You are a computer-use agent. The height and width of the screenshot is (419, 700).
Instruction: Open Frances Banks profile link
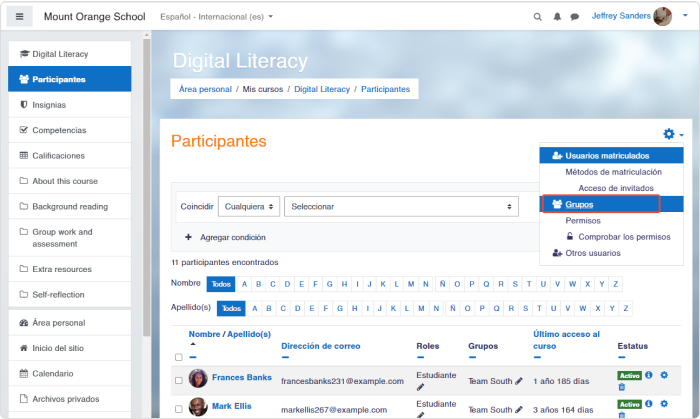242,378
